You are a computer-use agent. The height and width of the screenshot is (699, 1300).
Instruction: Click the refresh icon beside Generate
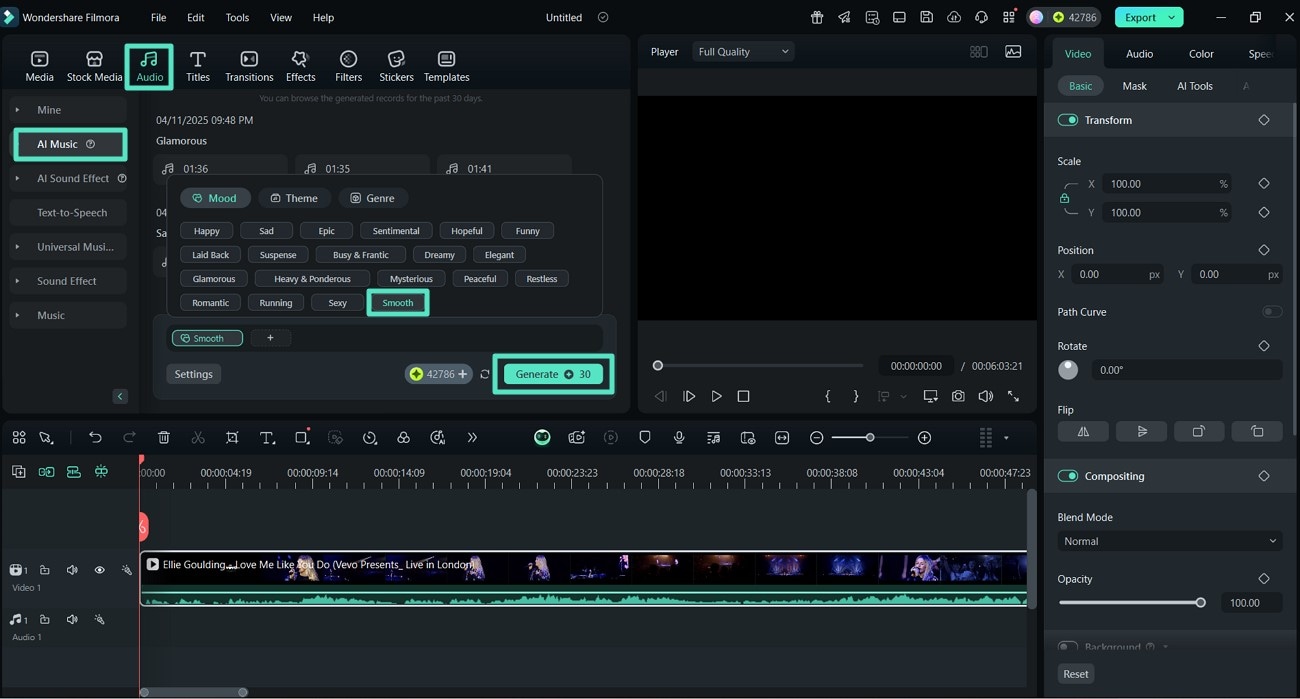pos(485,374)
